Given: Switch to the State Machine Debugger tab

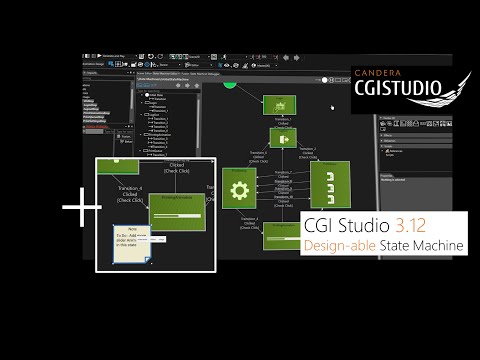Looking at the screenshot, I should point(205,74).
